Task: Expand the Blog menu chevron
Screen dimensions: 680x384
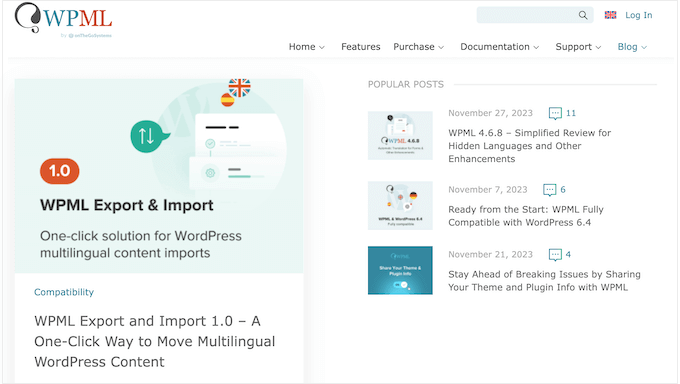Action: (644, 47)
